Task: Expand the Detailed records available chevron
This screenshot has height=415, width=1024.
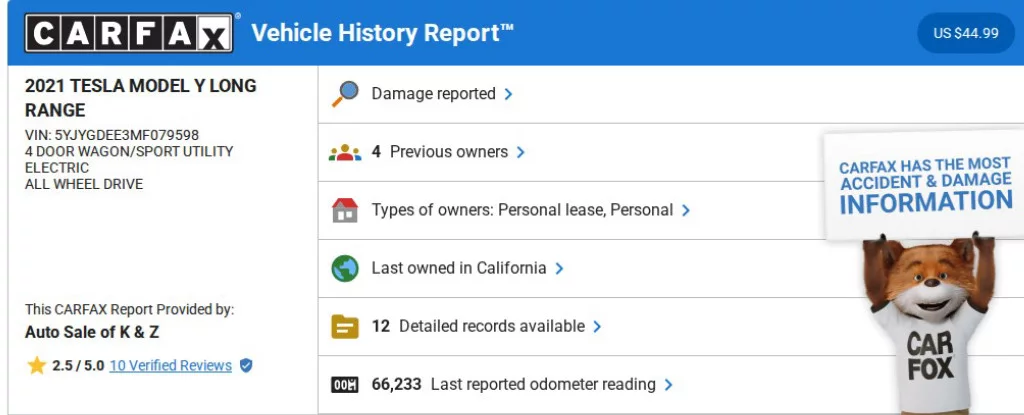Action: (597, 327)
